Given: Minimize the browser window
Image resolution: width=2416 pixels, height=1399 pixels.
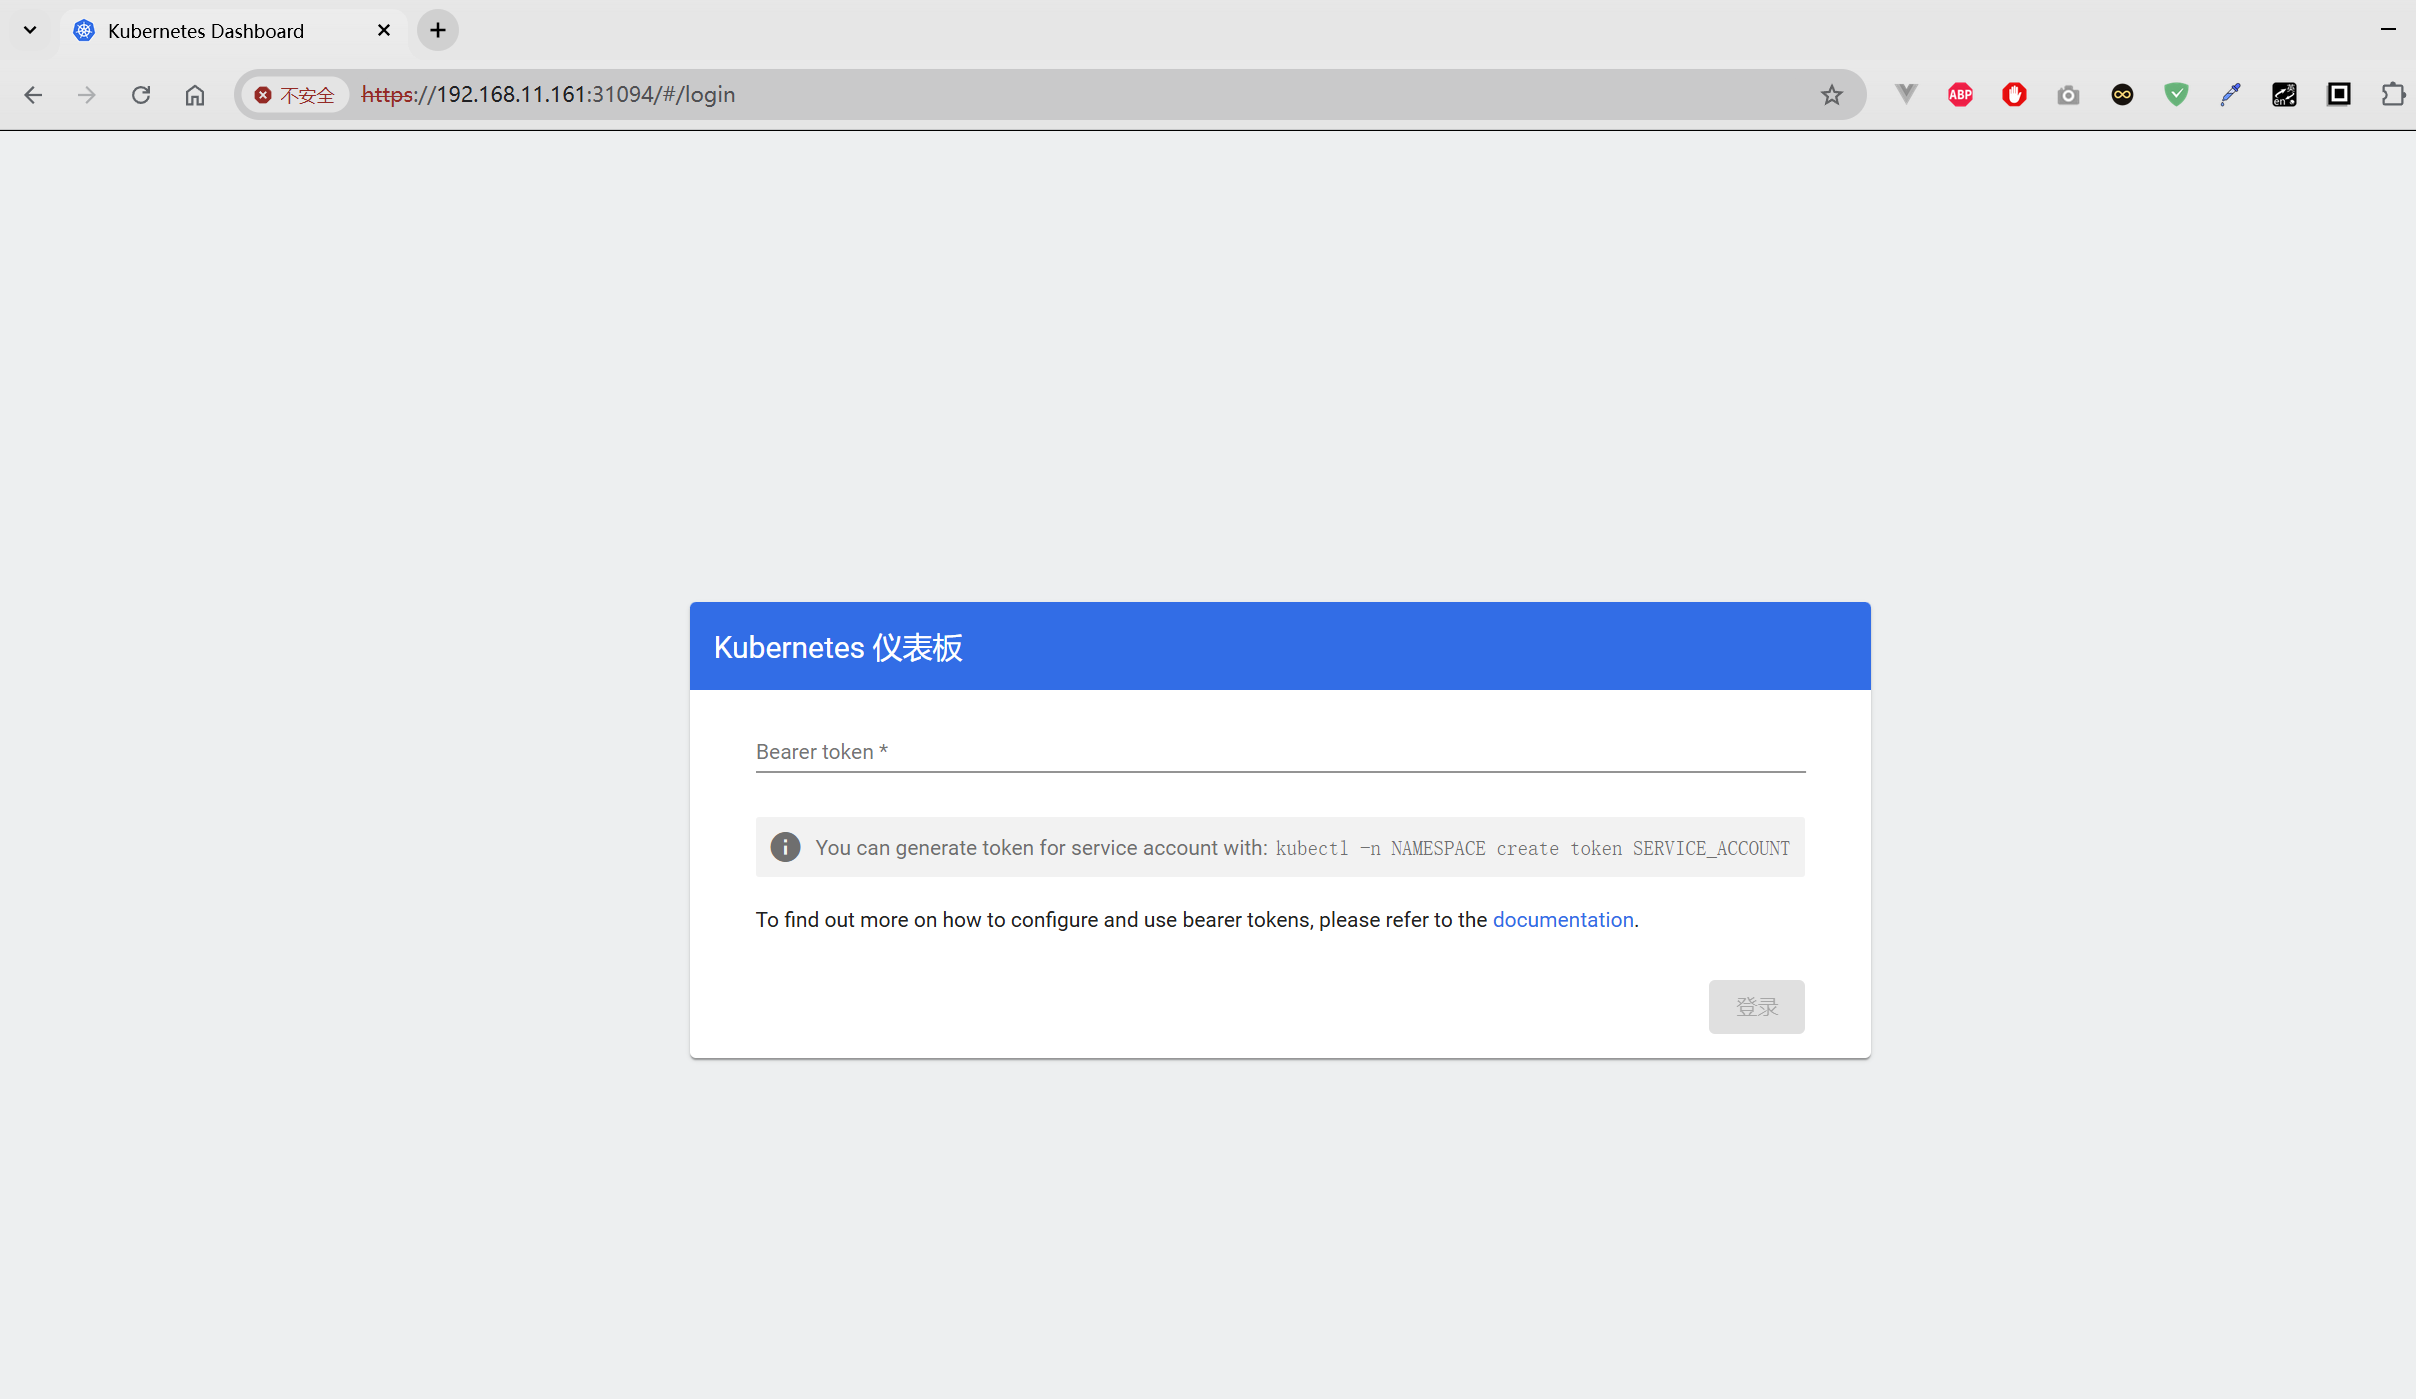Looking at the screenshot, I should tap(2388, 30).
